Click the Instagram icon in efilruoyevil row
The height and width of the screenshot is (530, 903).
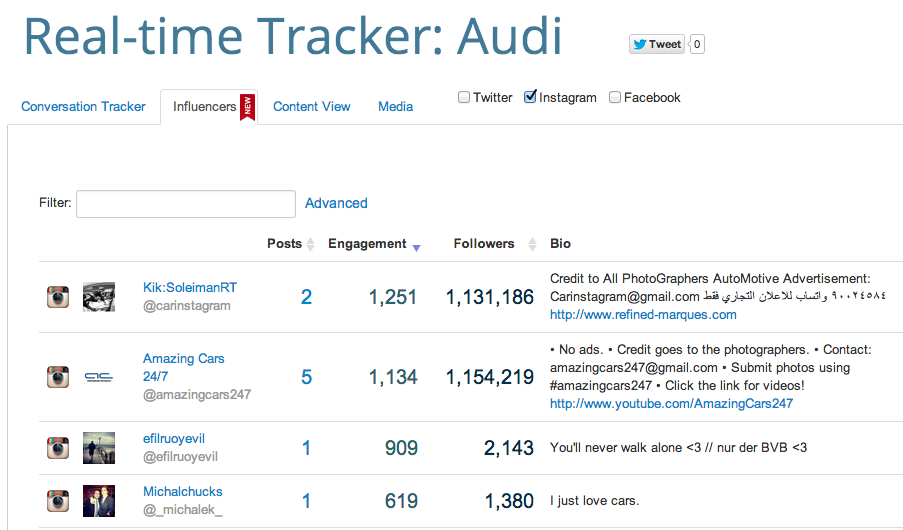[58, 448]
